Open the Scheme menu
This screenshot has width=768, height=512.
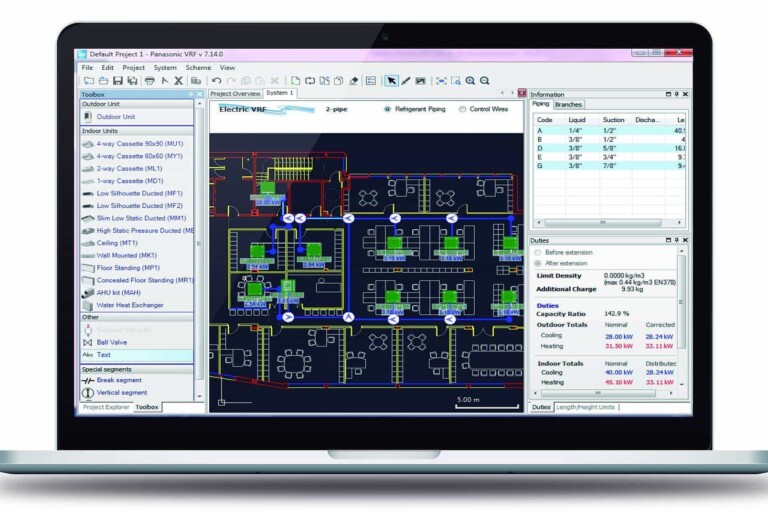(198, 68)
